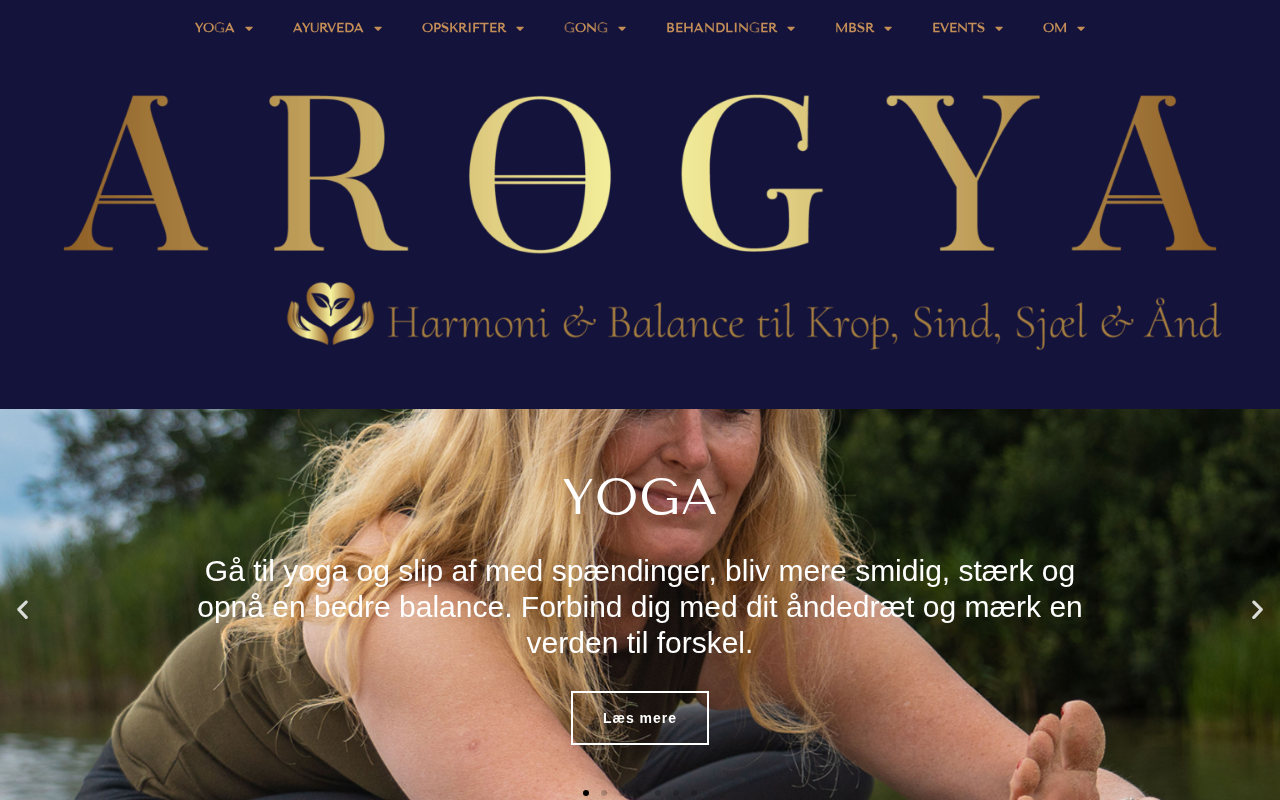Advance to the next slide with the right arrow
The image size is (1280, 800).
tap(1257, 610)
